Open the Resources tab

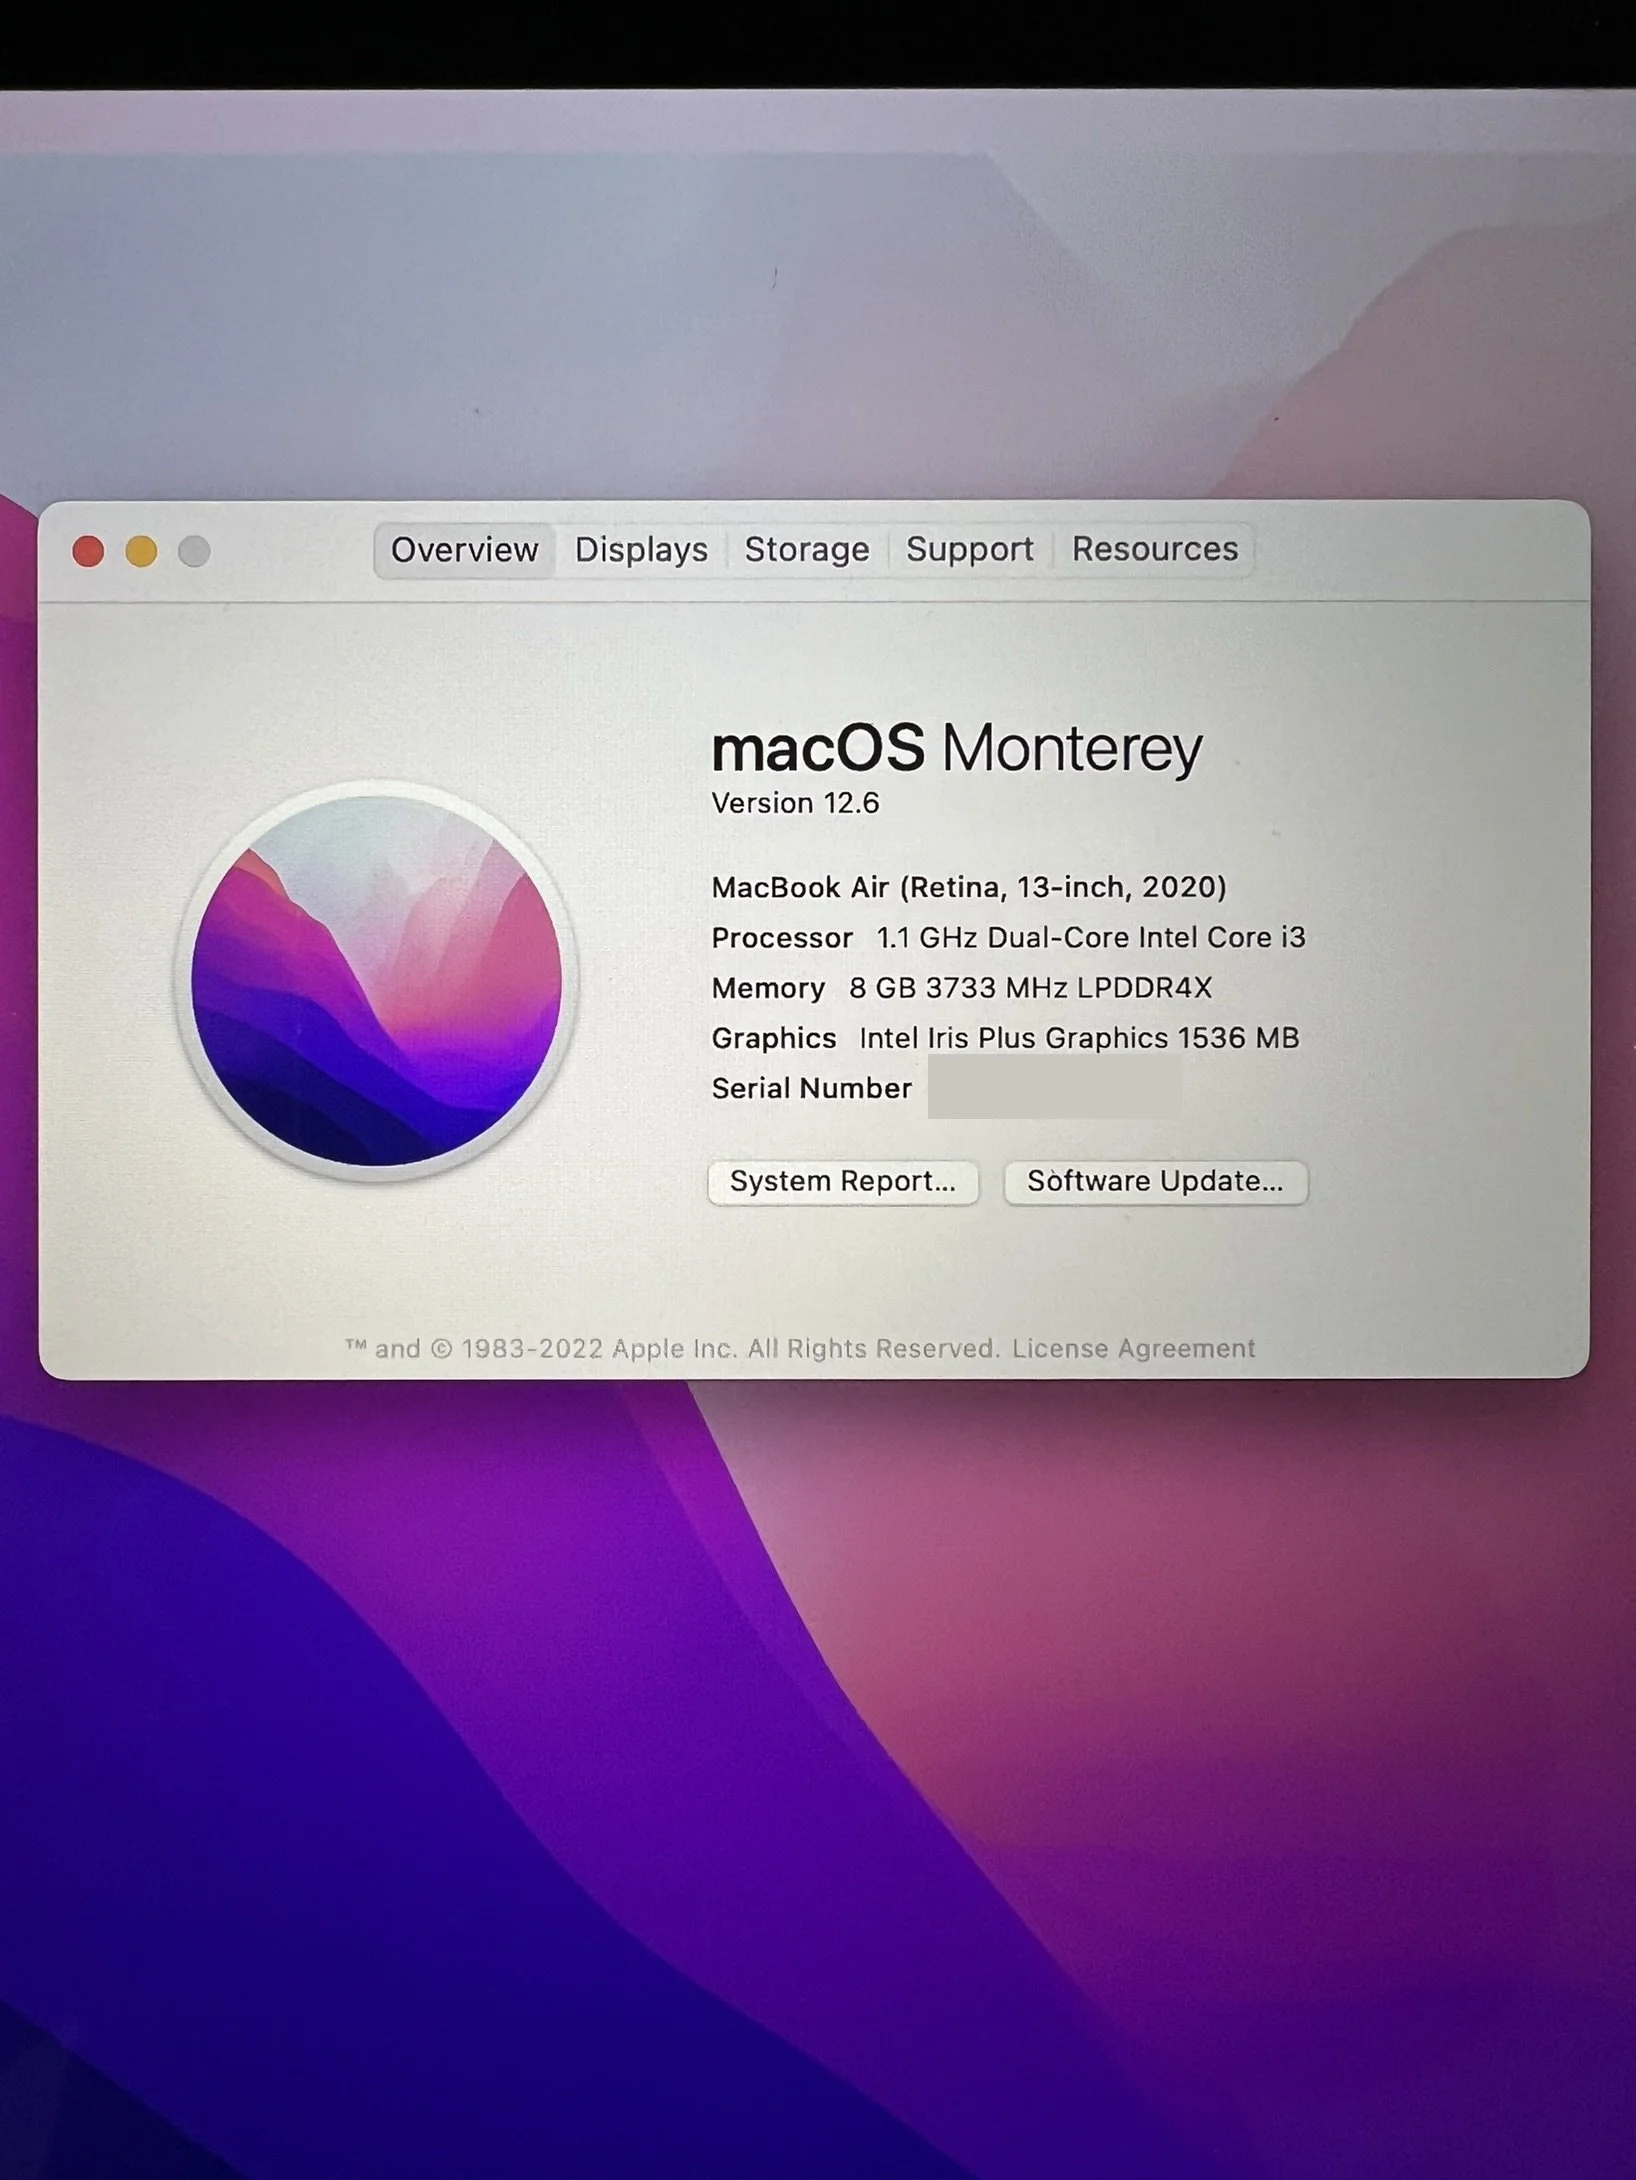(x=1154, y=550)
